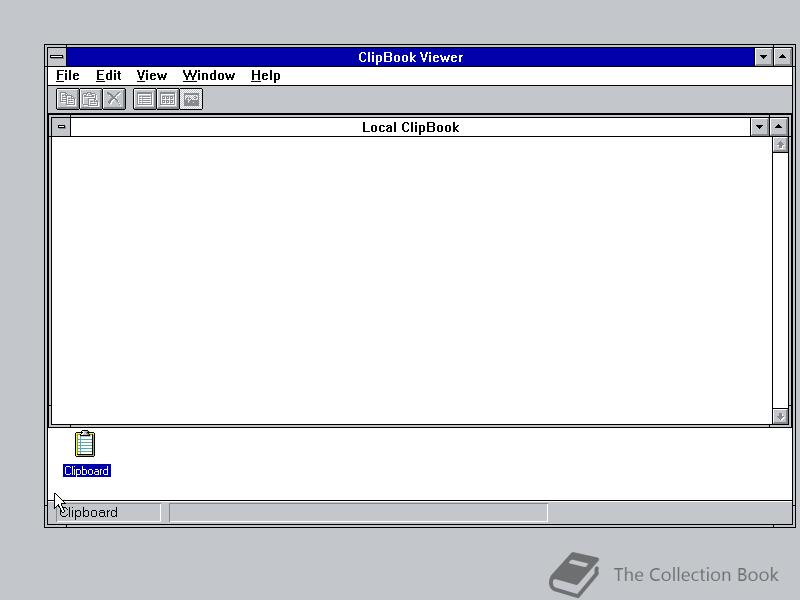Maximize the ClipBook Viewer window
Viewport: 800px width, 600px height.
pyautogui.click(x=783, y=57)
